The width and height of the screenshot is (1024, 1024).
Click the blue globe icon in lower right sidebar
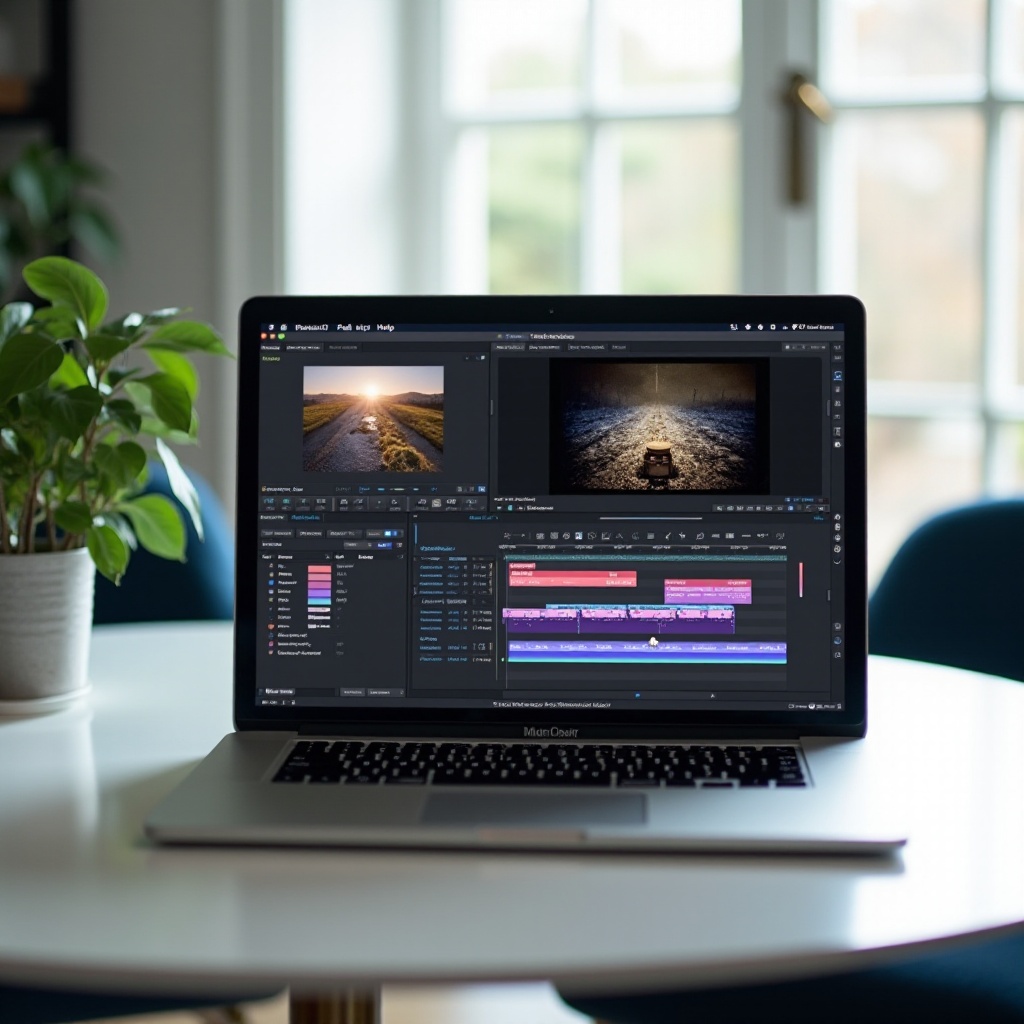tap(837, 641)
